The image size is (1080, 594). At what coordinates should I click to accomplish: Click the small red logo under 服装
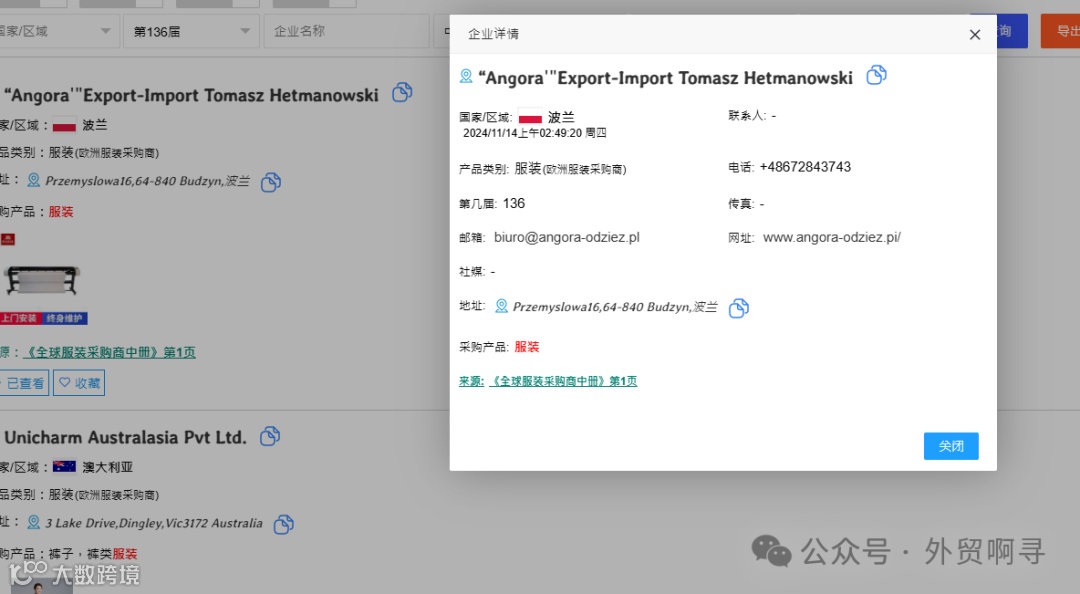[8, 239]
